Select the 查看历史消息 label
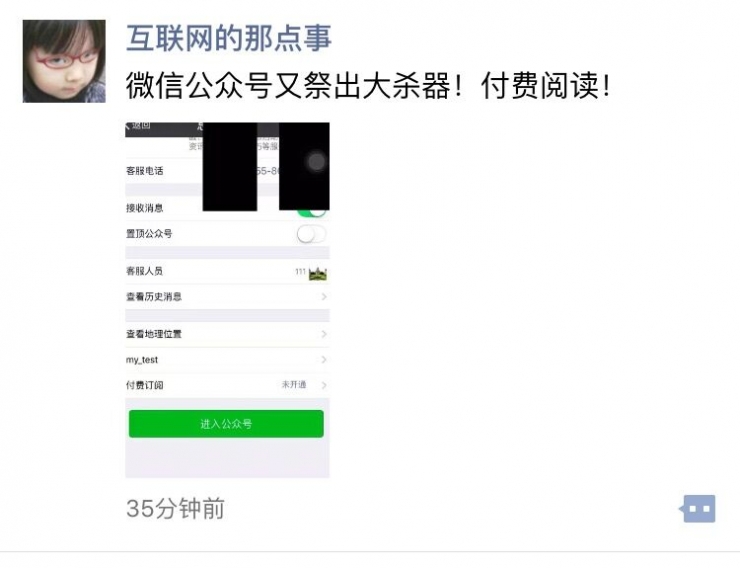 click(x=154, y=297)
